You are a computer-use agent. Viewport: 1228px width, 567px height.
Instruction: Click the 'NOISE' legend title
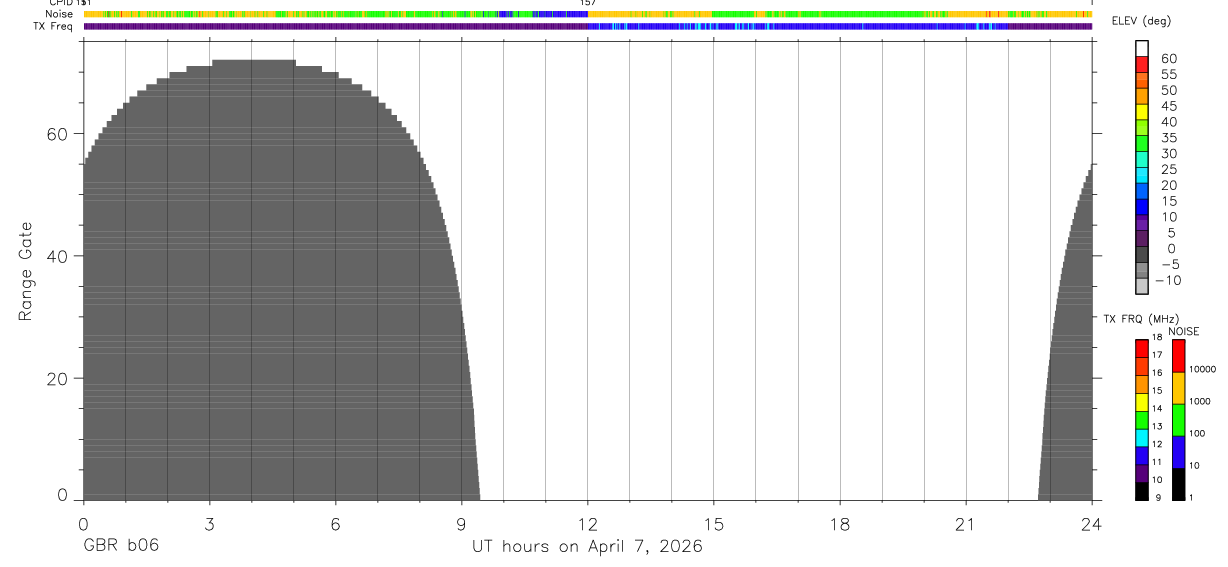1183,331
